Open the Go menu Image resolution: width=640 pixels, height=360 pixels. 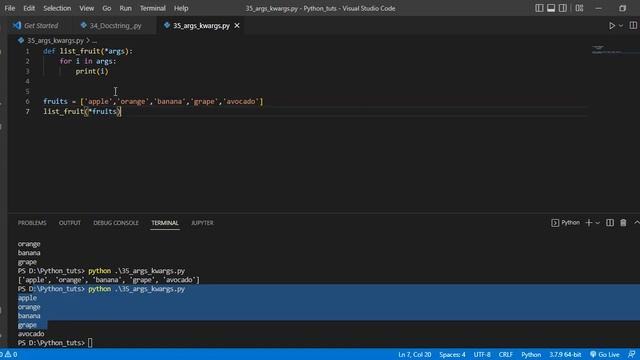(107, 8)
